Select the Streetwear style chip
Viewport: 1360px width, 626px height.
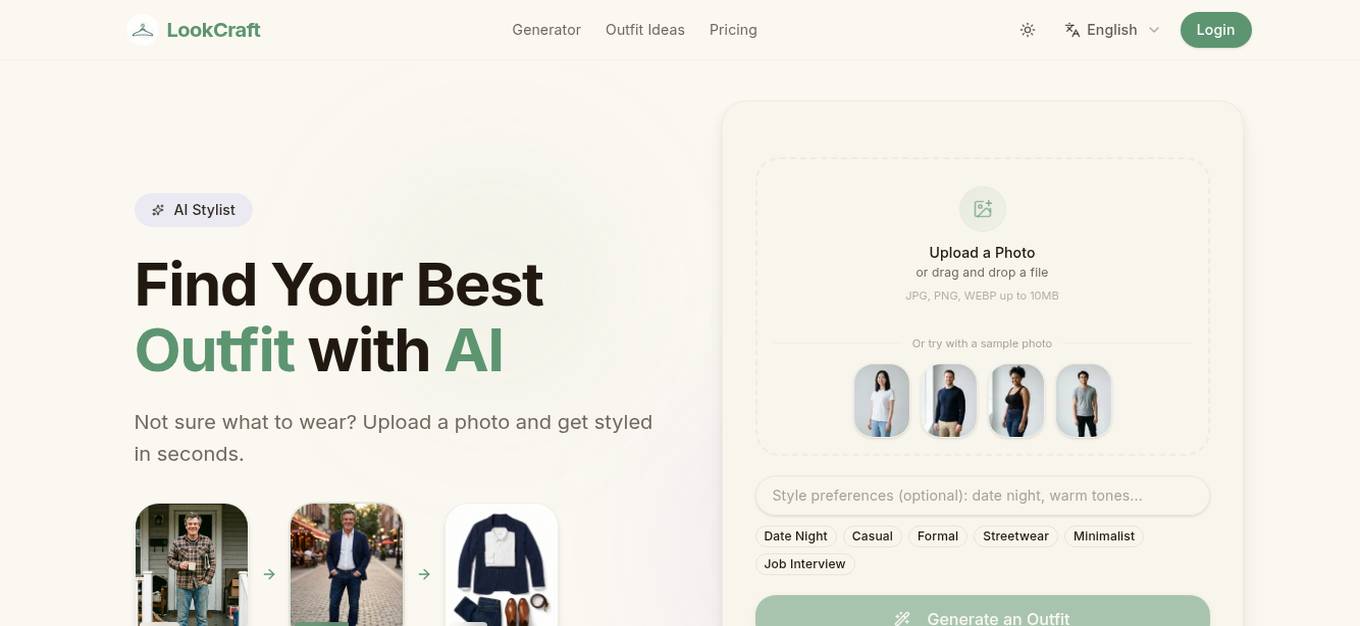(1015, 537)
